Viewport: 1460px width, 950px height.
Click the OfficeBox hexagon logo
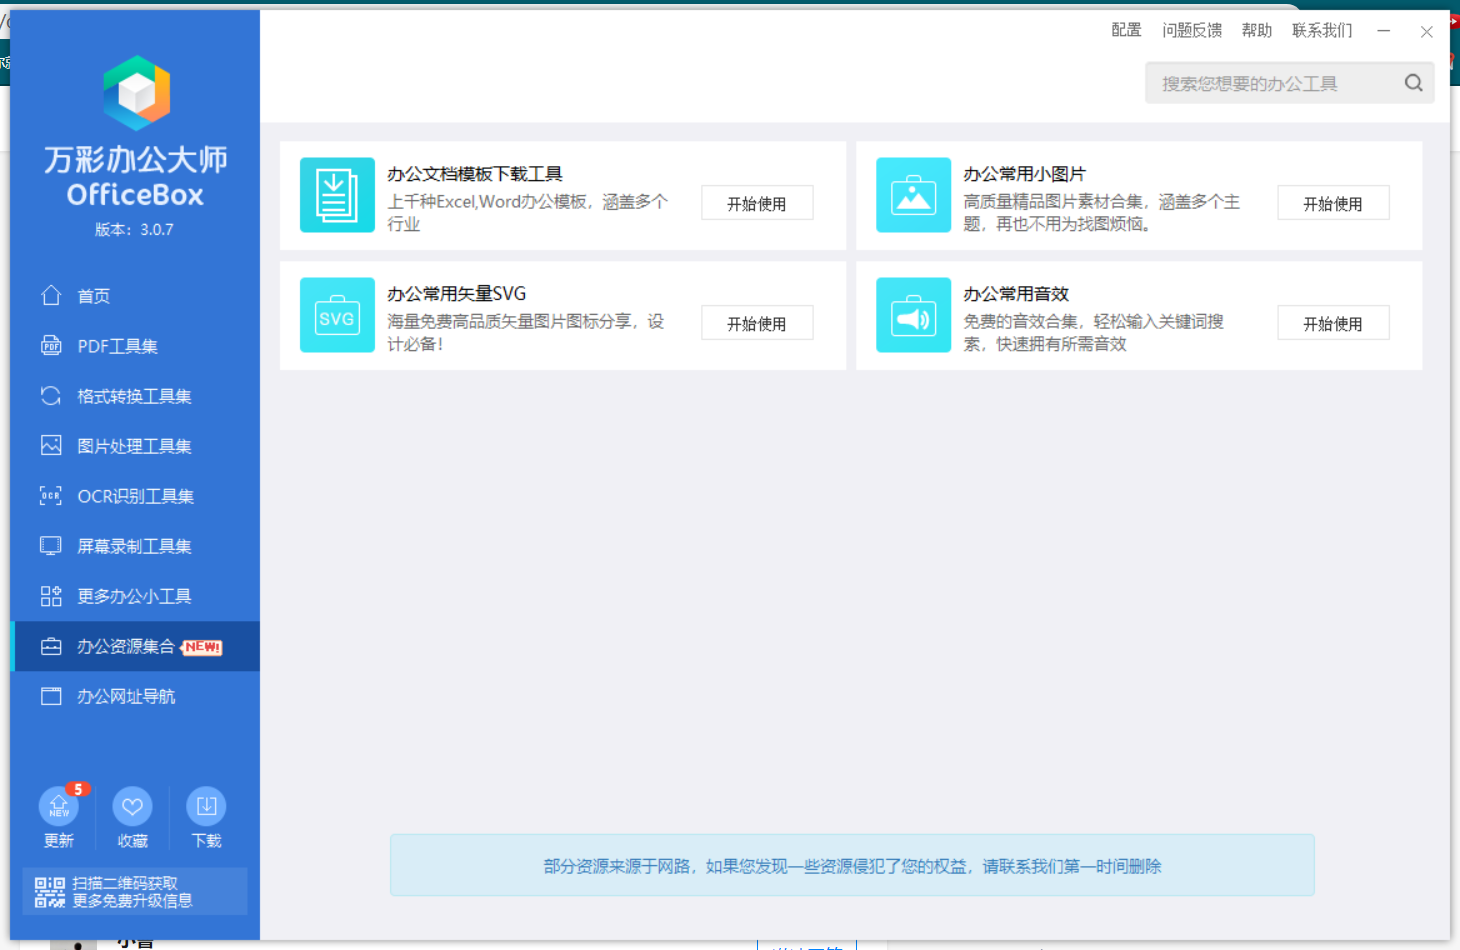pos(136,93)
